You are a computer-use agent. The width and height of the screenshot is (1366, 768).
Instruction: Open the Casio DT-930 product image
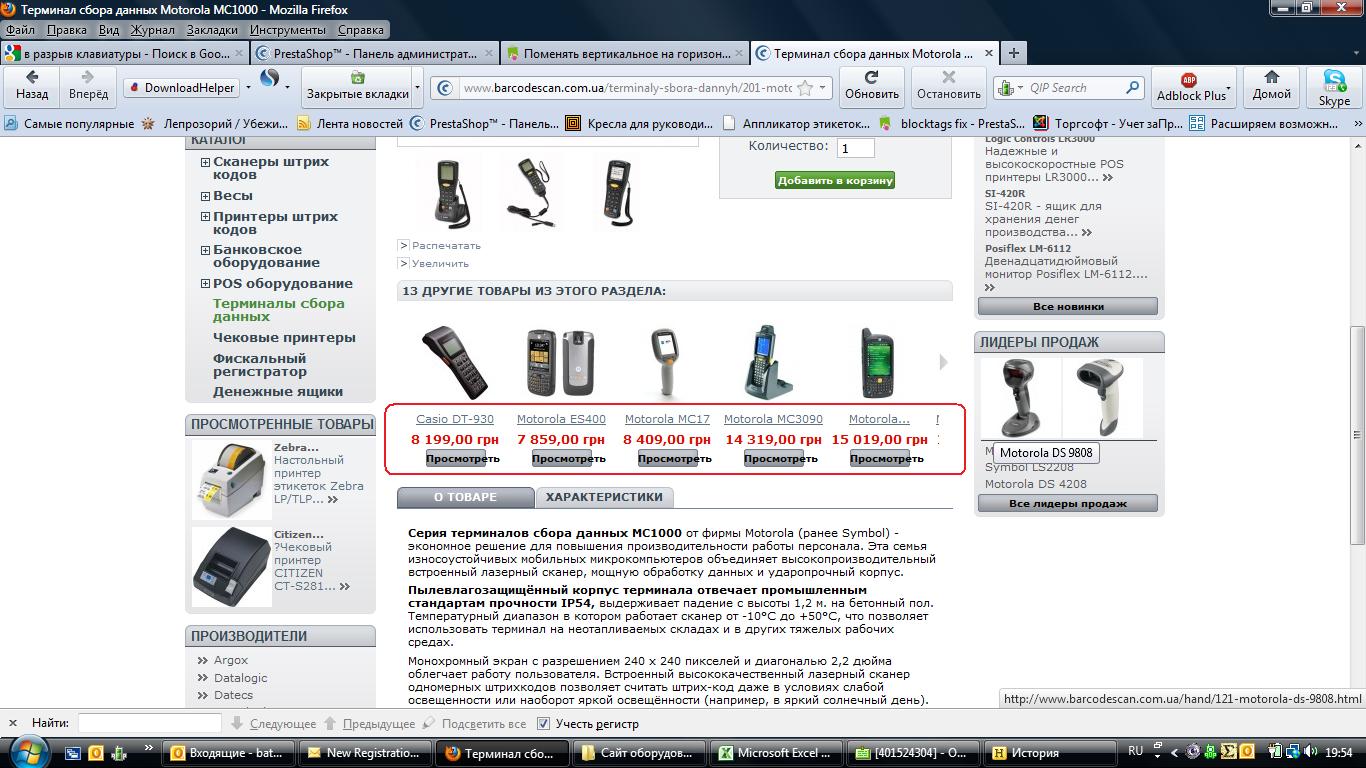(x=455, y=361)
